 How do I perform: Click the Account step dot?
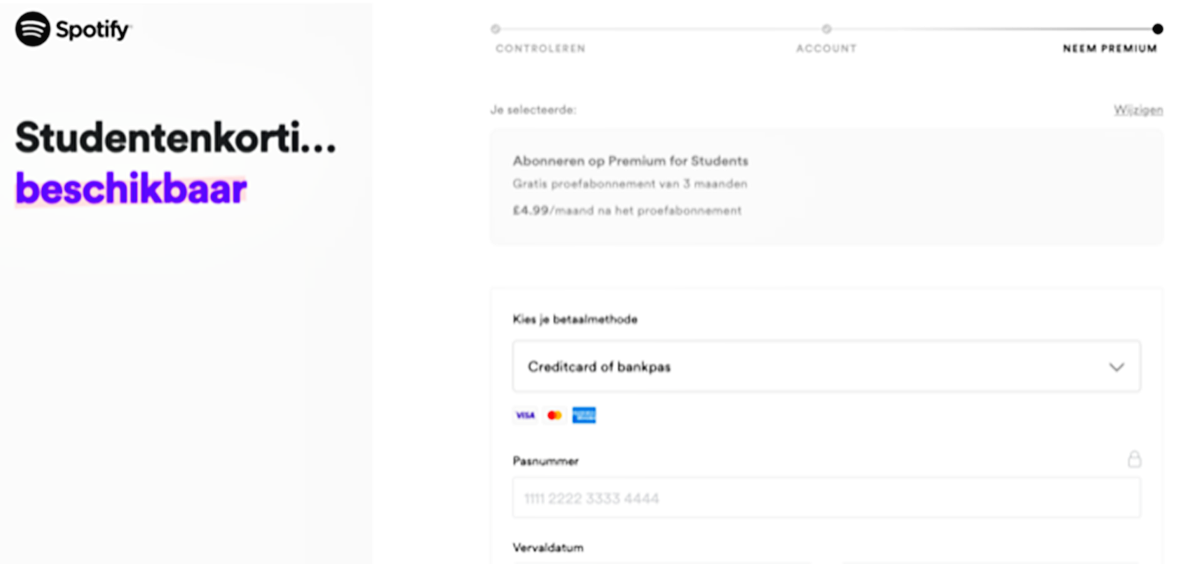pos(826,29)
